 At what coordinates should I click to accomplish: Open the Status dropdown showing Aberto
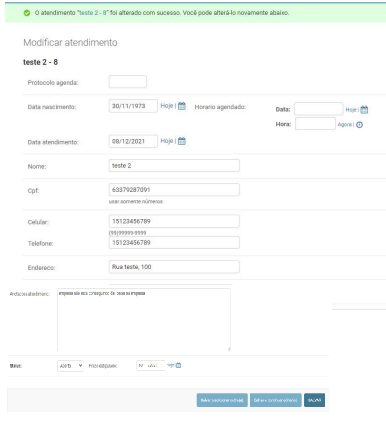pyautogui.click(x=70, y=366)
